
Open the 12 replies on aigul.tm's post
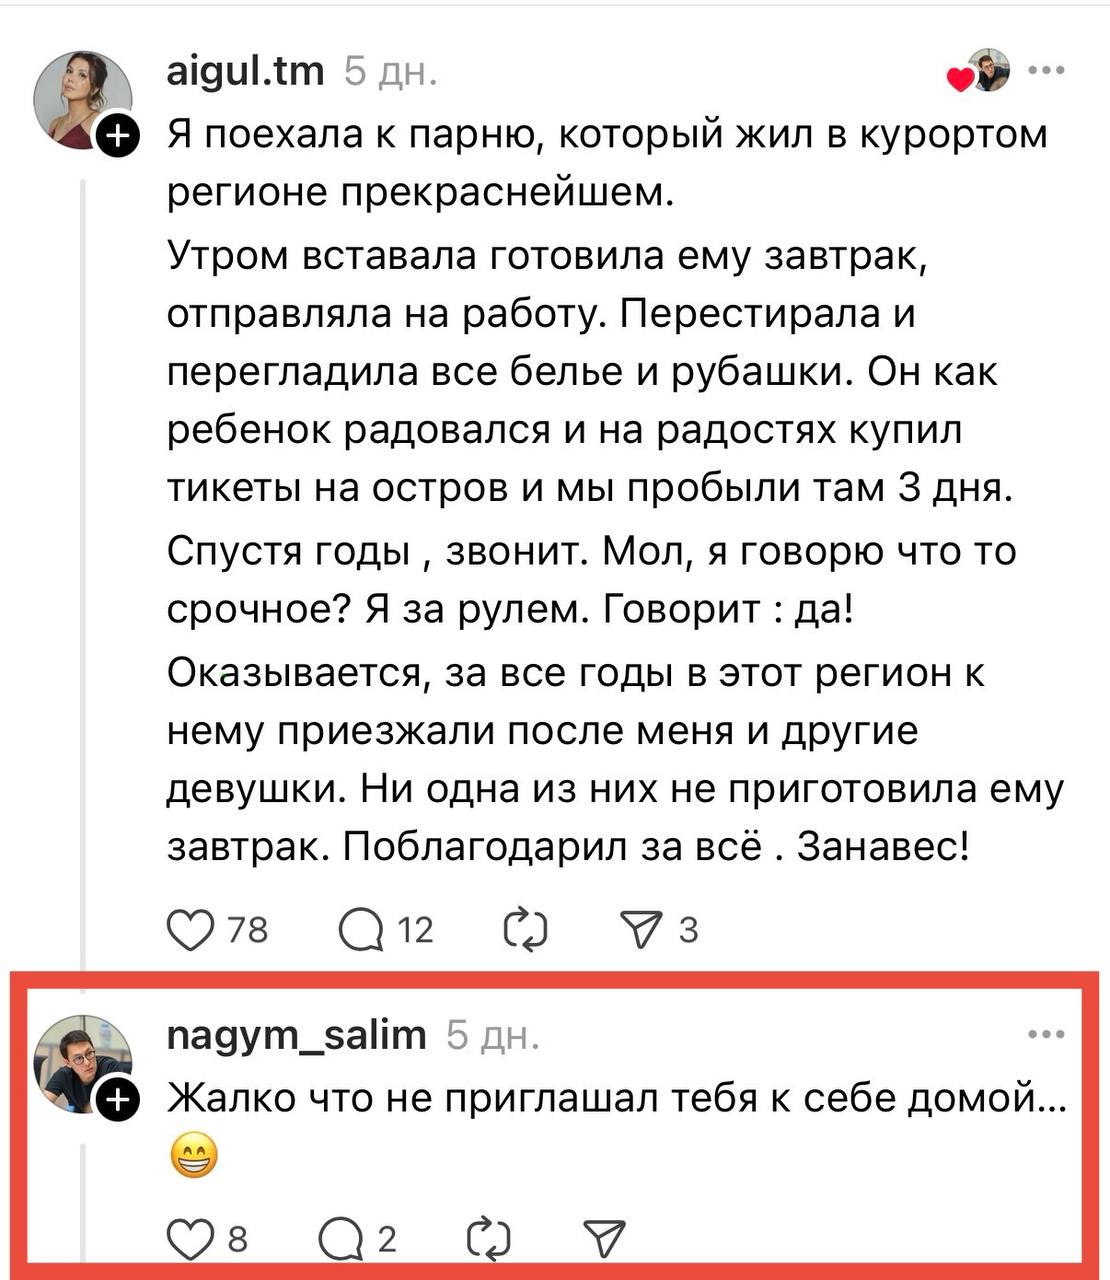pyautogui.click(x=361, y=931)
